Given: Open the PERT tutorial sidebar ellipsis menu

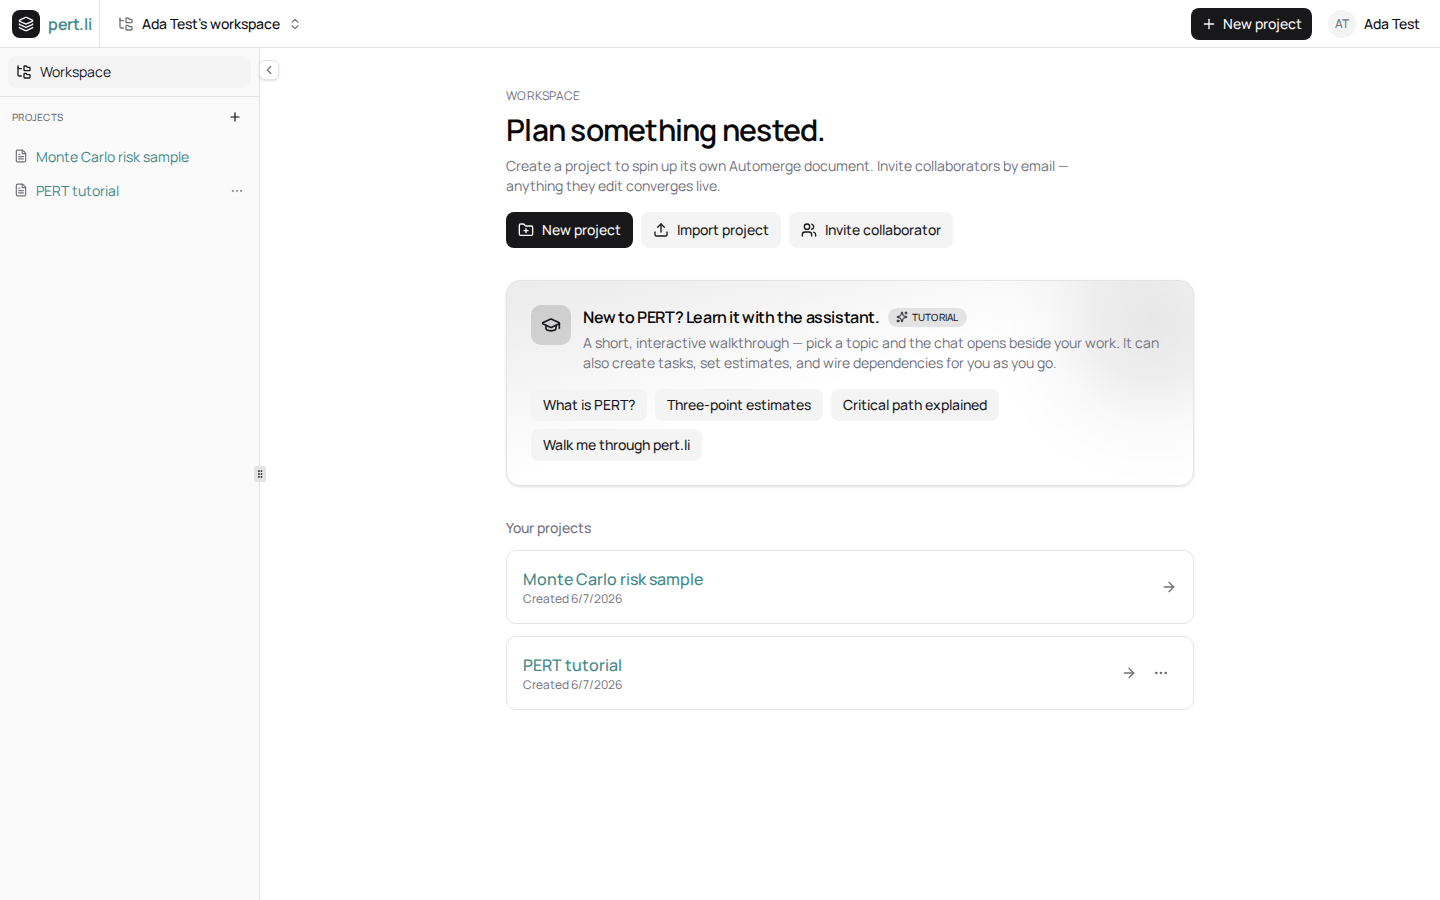Looking at the screenshot, I should pyautogui.click(x=237, y=191).
